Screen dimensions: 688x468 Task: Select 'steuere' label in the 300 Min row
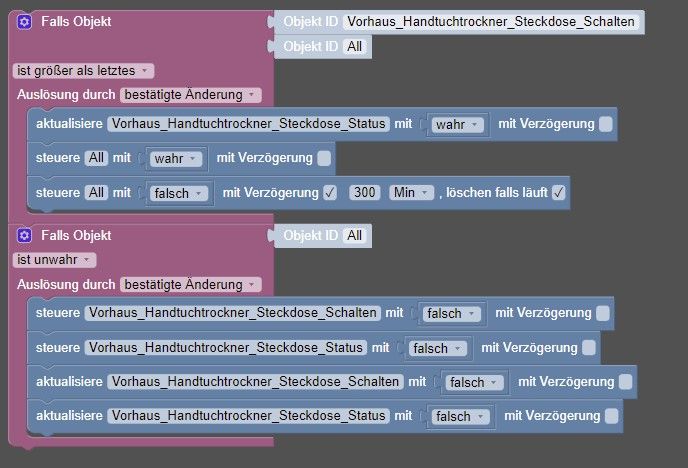click(x=58, y=193)
